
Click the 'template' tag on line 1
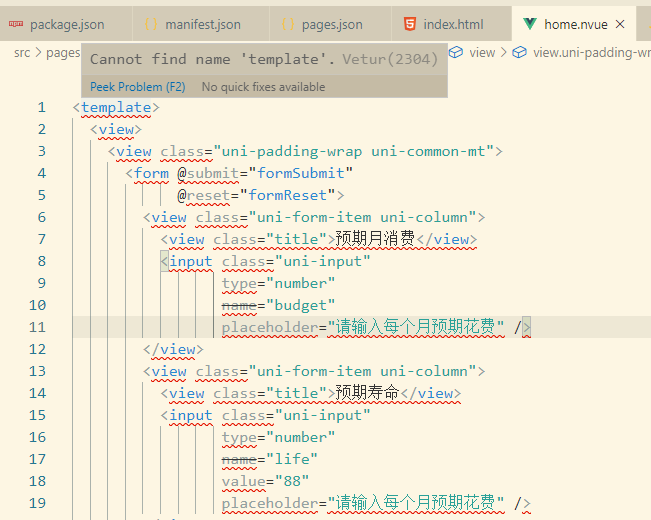click(116, 108)
